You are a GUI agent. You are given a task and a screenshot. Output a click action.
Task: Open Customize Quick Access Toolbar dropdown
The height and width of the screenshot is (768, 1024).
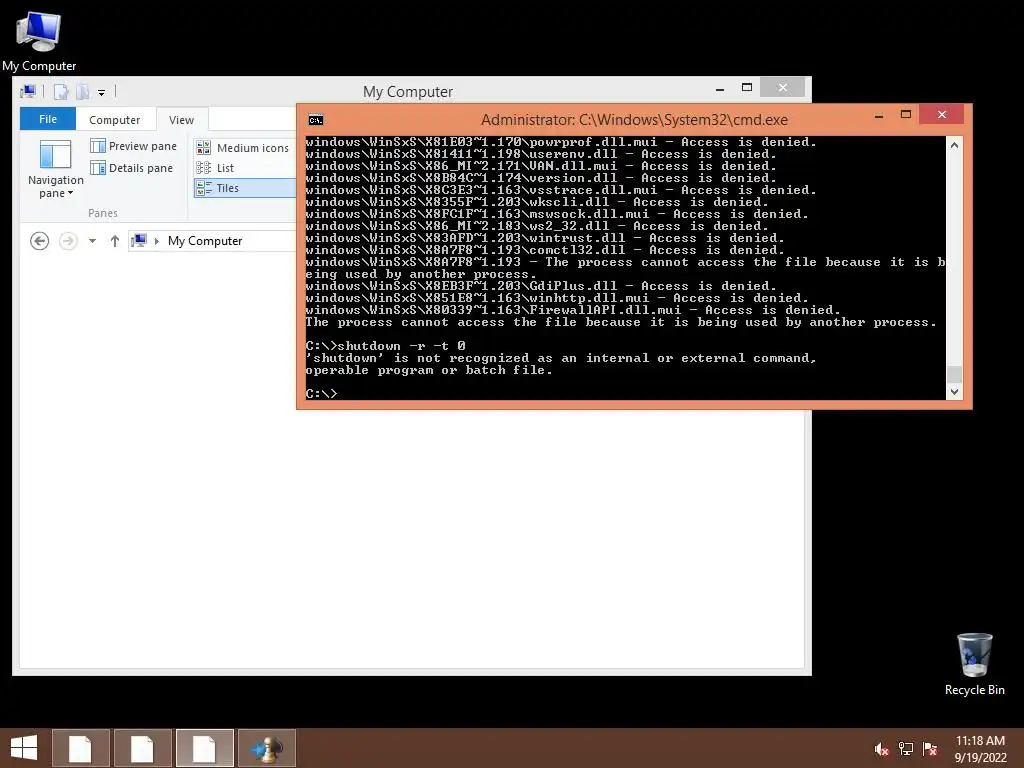101,92
